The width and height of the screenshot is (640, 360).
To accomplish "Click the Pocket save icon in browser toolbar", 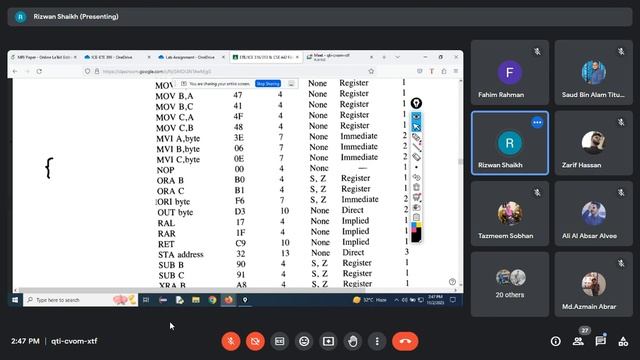I will (x=420, y=71).
